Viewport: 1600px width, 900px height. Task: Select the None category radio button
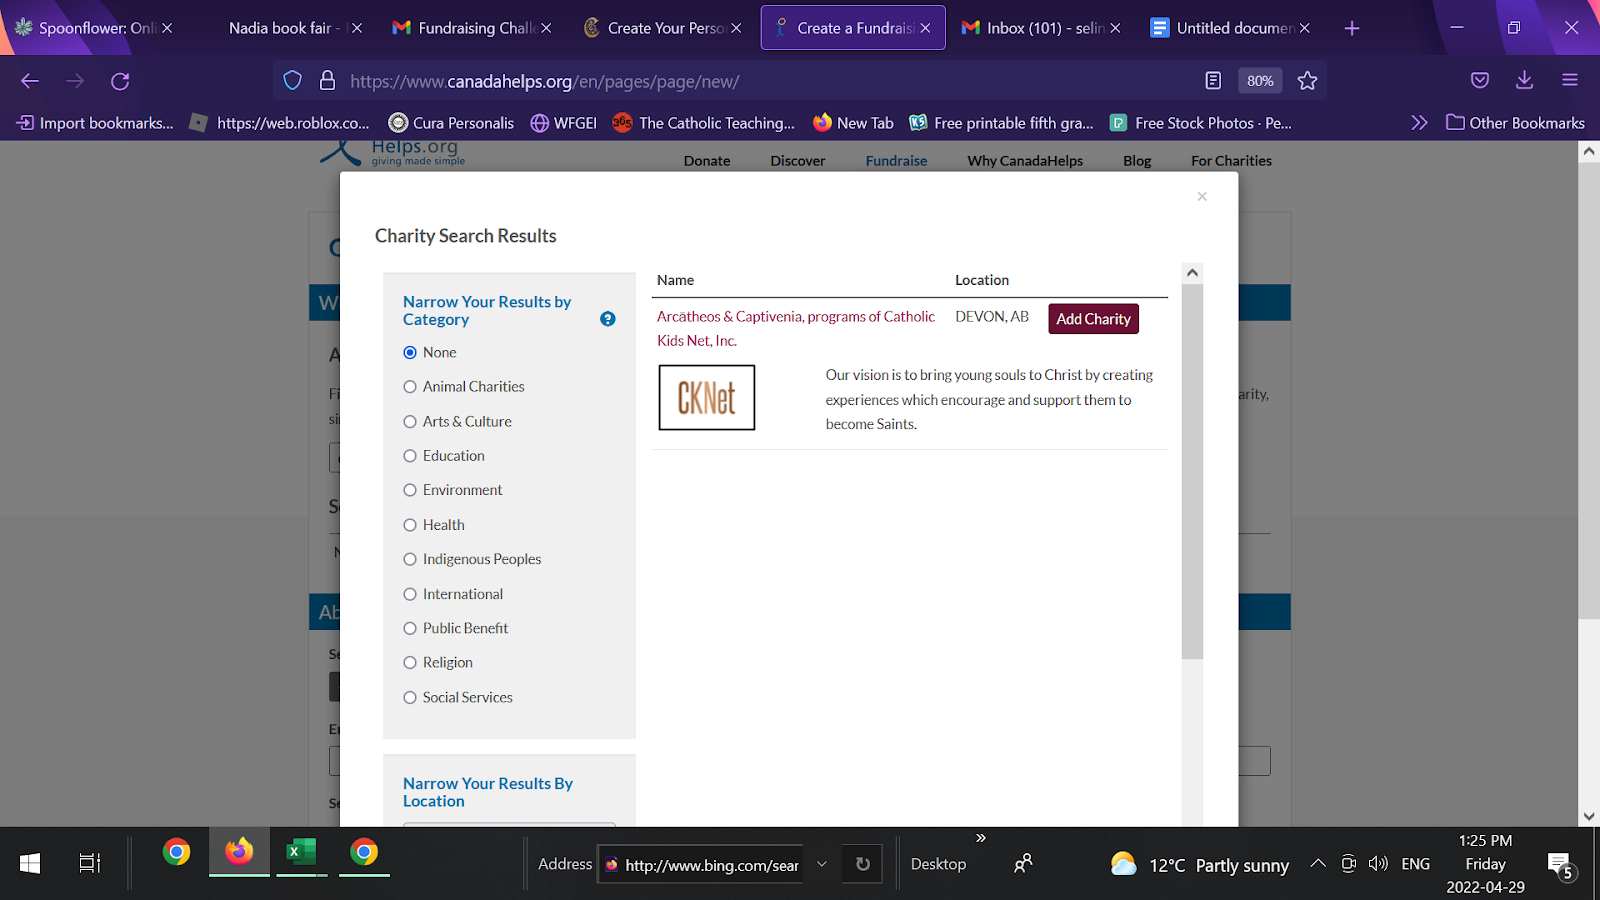click(x=410, y=352)
